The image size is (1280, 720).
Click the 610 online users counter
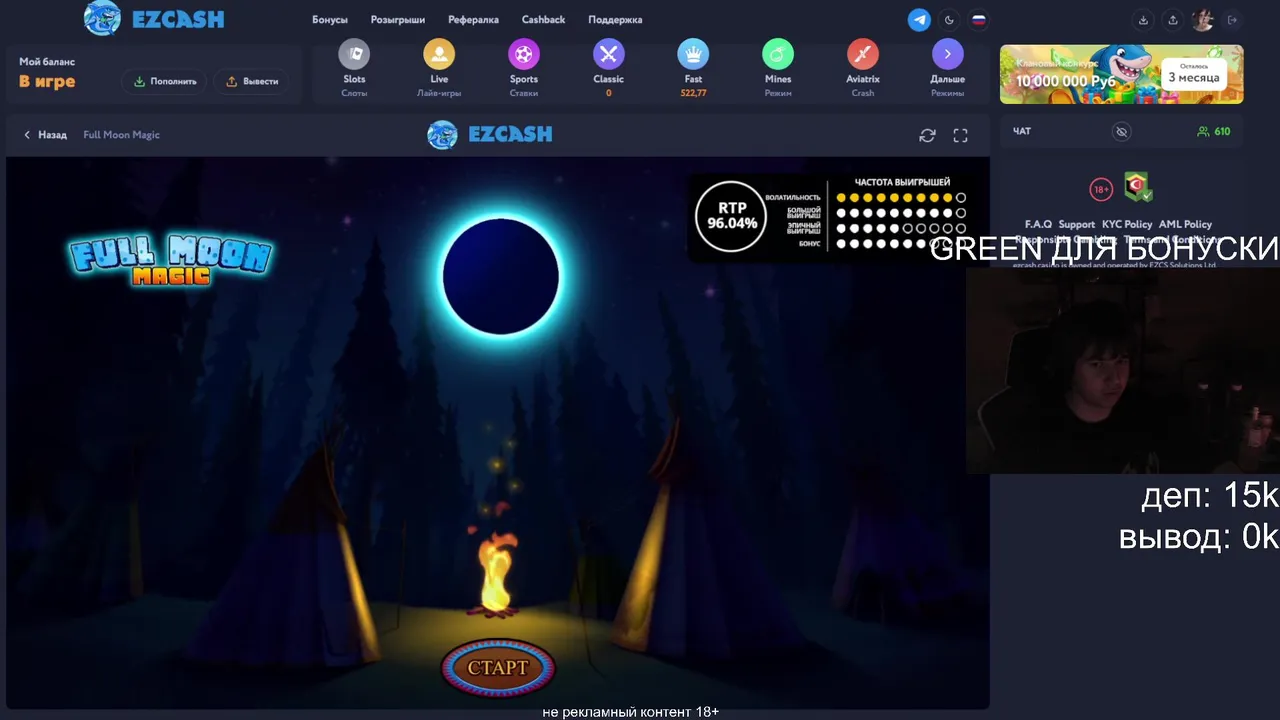pos(1214,132)
